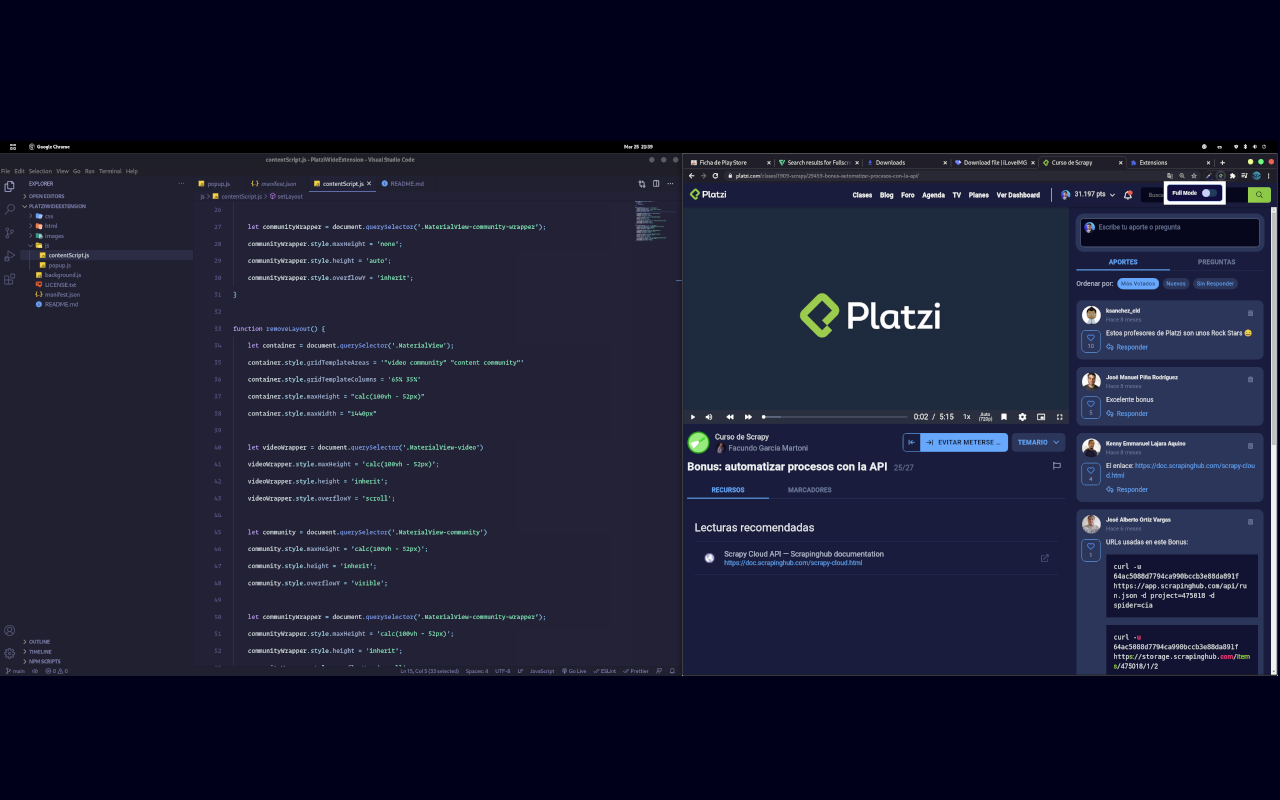Open the TEMARIO dropdown

(x=1038, y=442)
